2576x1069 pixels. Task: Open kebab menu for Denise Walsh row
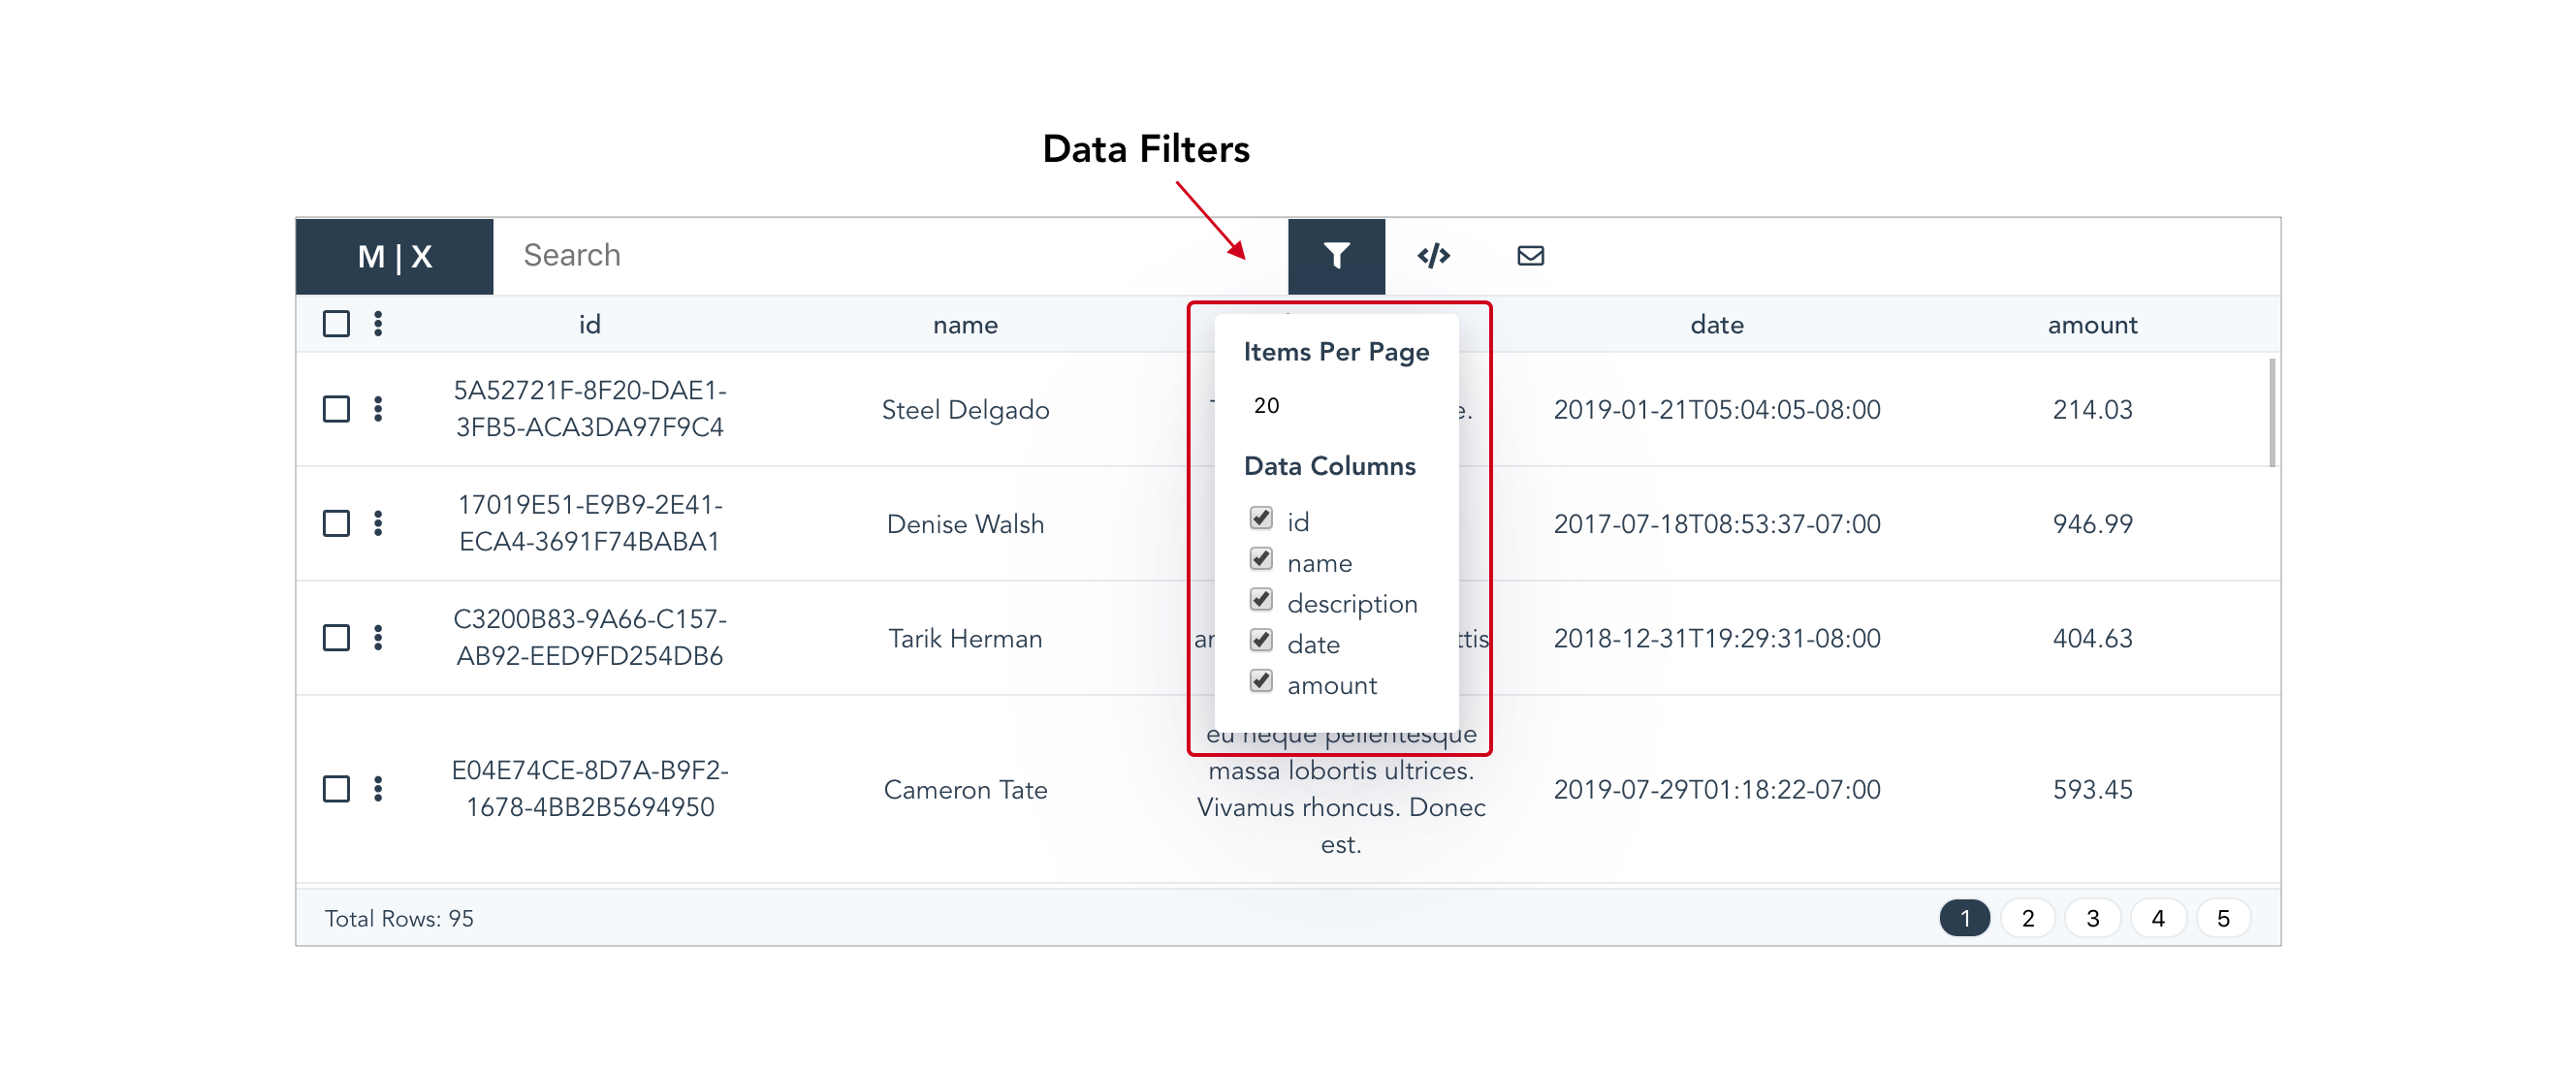coord(378,523)
